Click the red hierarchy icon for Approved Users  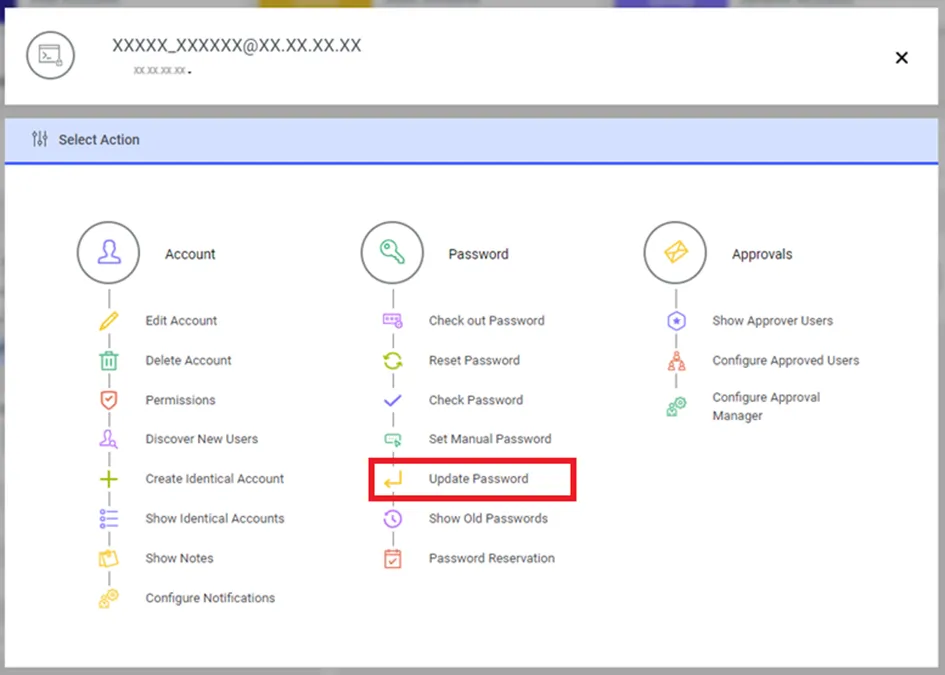676,360
